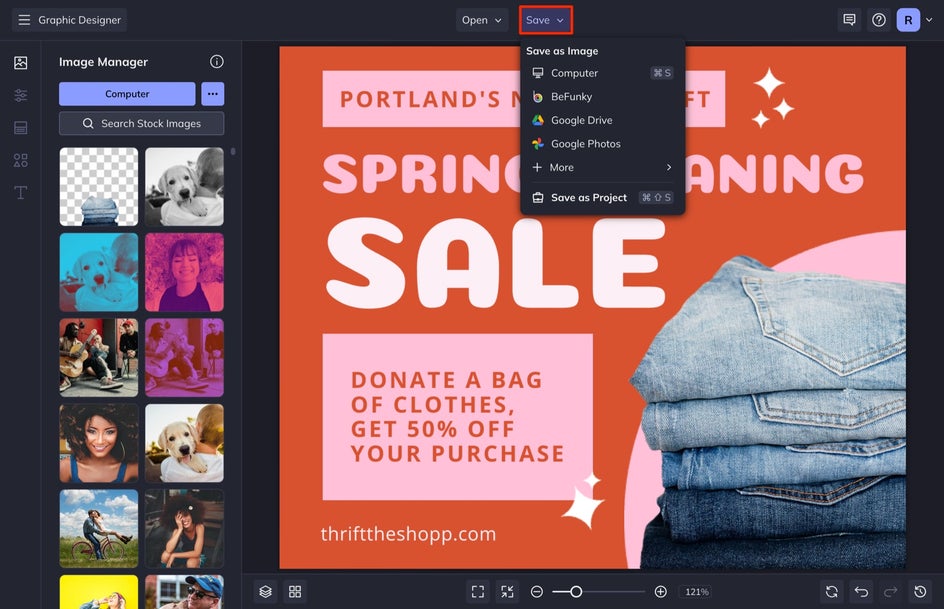The width and height of the screenshot is (944, 609).
Task: Click the zoom to fit screen icon
Action: pos(478,591)
